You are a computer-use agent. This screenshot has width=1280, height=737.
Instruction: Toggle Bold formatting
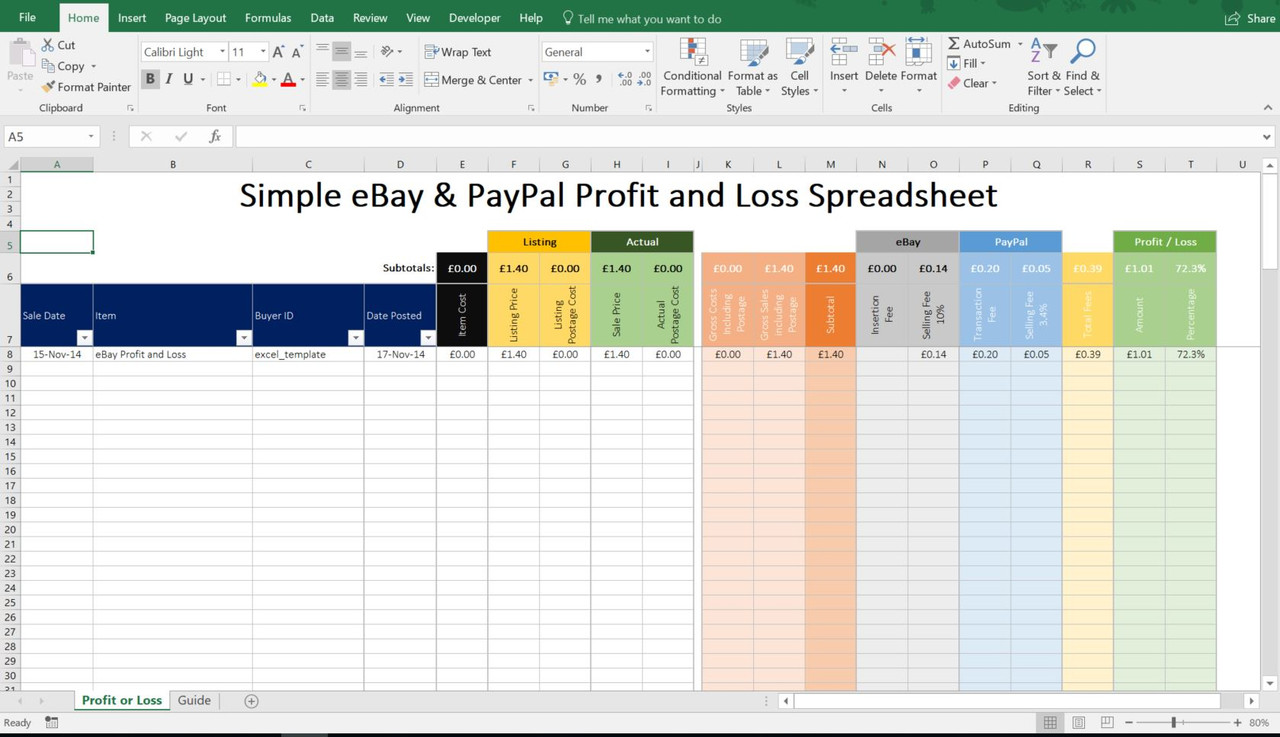(x=150, y=79)
